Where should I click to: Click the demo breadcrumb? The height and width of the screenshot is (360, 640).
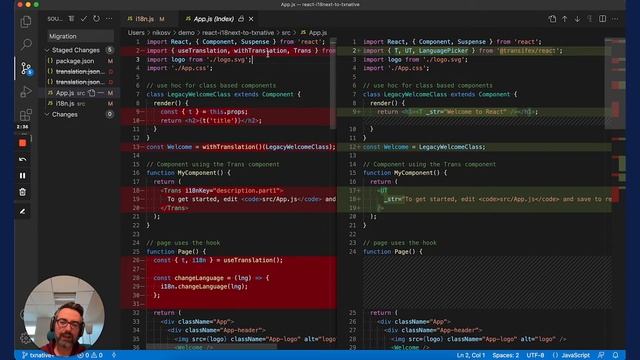point(186,32)
